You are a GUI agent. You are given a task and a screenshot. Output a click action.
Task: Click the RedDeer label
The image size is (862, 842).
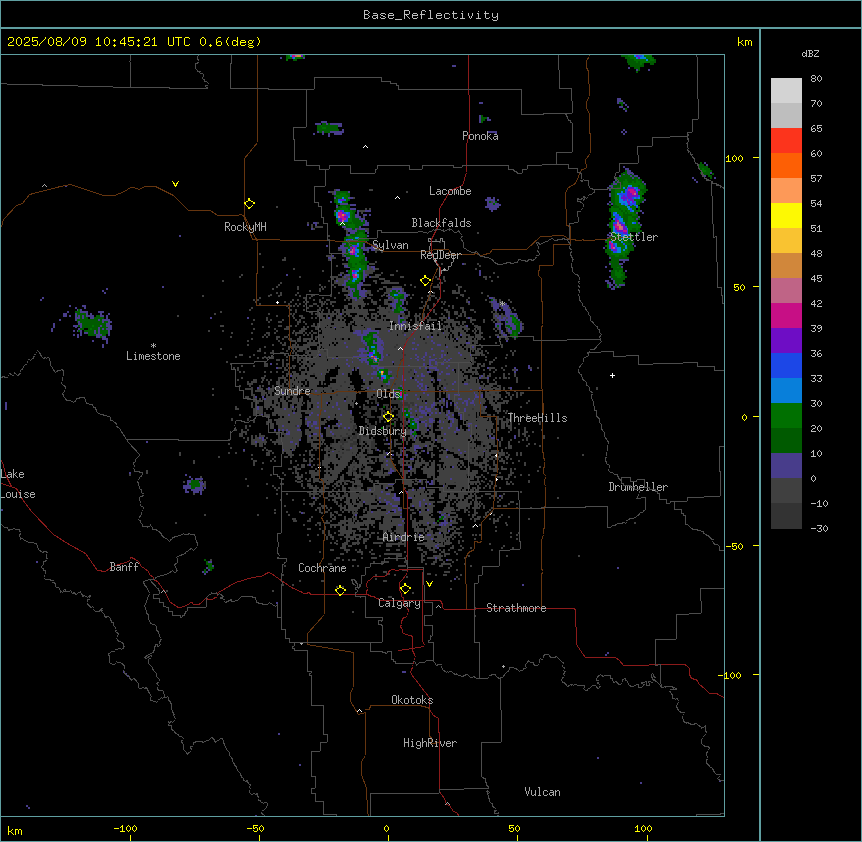(440, 255)
